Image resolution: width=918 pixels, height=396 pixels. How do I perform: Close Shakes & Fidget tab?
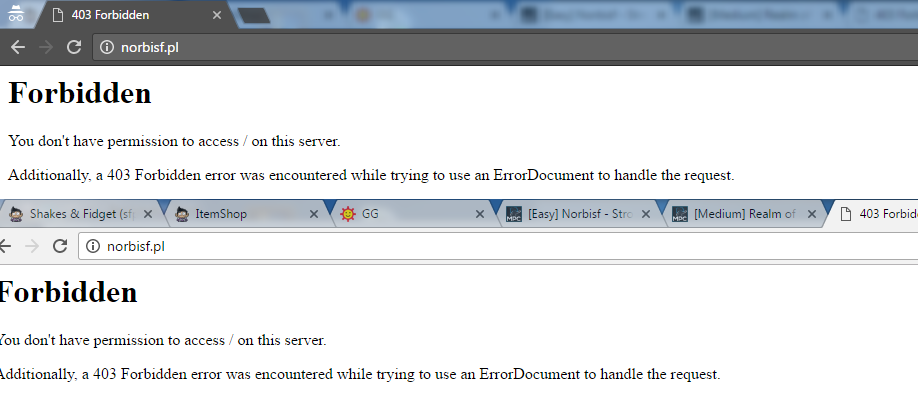click(148, 214)
